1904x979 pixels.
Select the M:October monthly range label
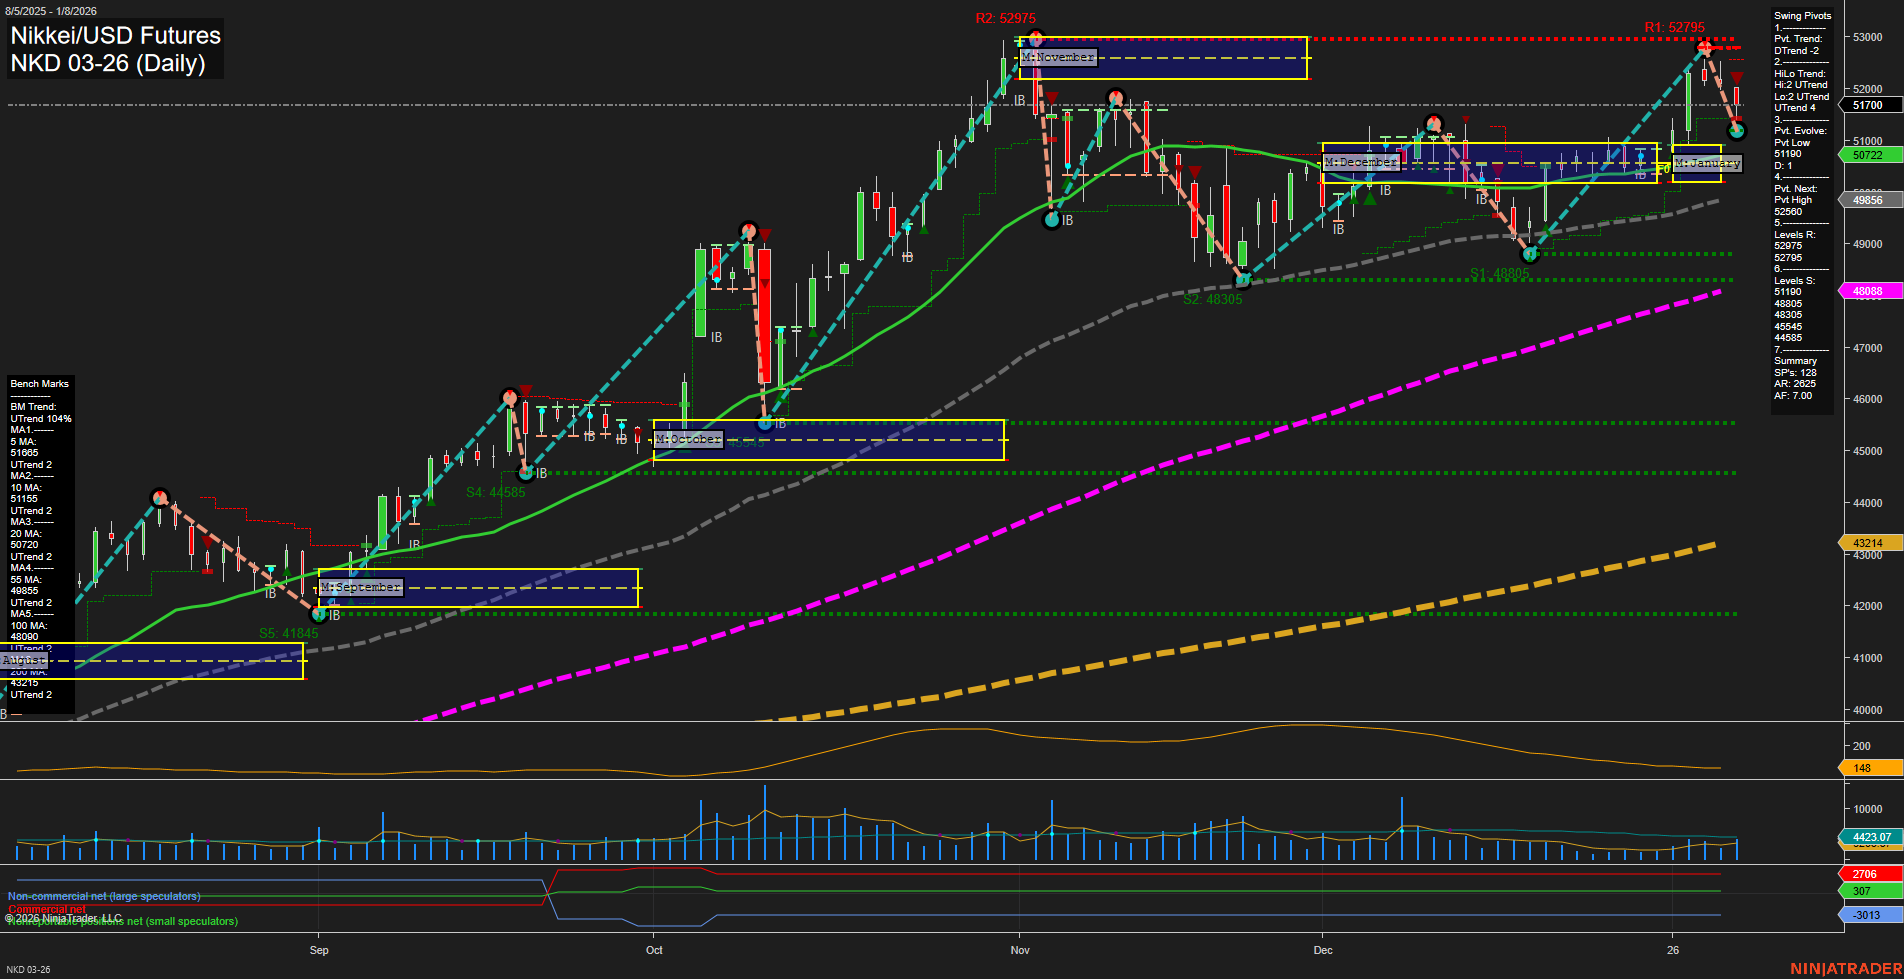coord(688,438)
